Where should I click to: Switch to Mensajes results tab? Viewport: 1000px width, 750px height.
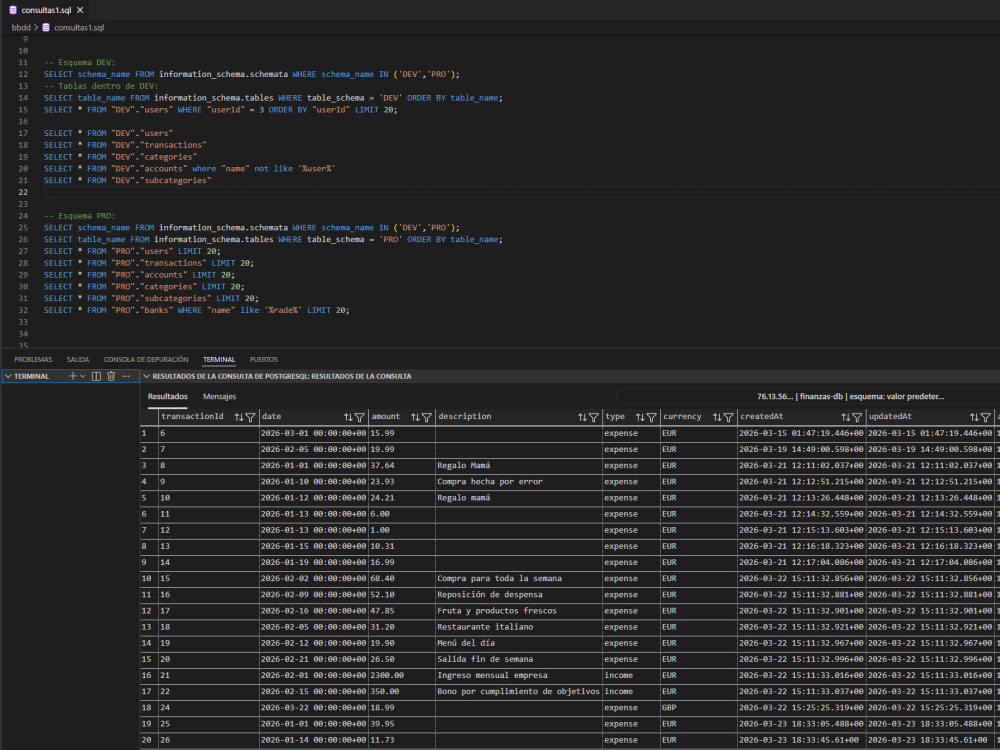click(219, 397)
